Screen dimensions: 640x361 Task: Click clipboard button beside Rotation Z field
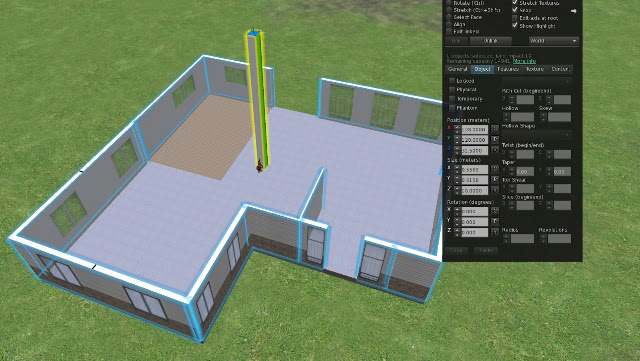tap(495, 232)
